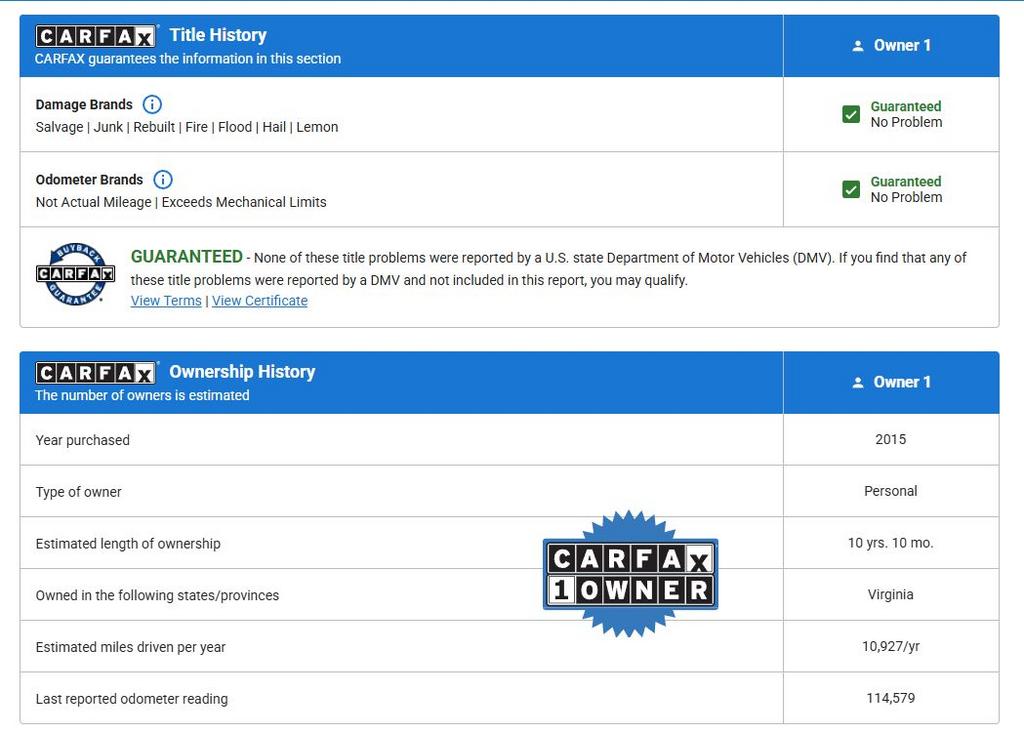Screen dimensions: 1024x732
Task: Click the green checkmark for Odometer Brands
Action: (851, 189)
